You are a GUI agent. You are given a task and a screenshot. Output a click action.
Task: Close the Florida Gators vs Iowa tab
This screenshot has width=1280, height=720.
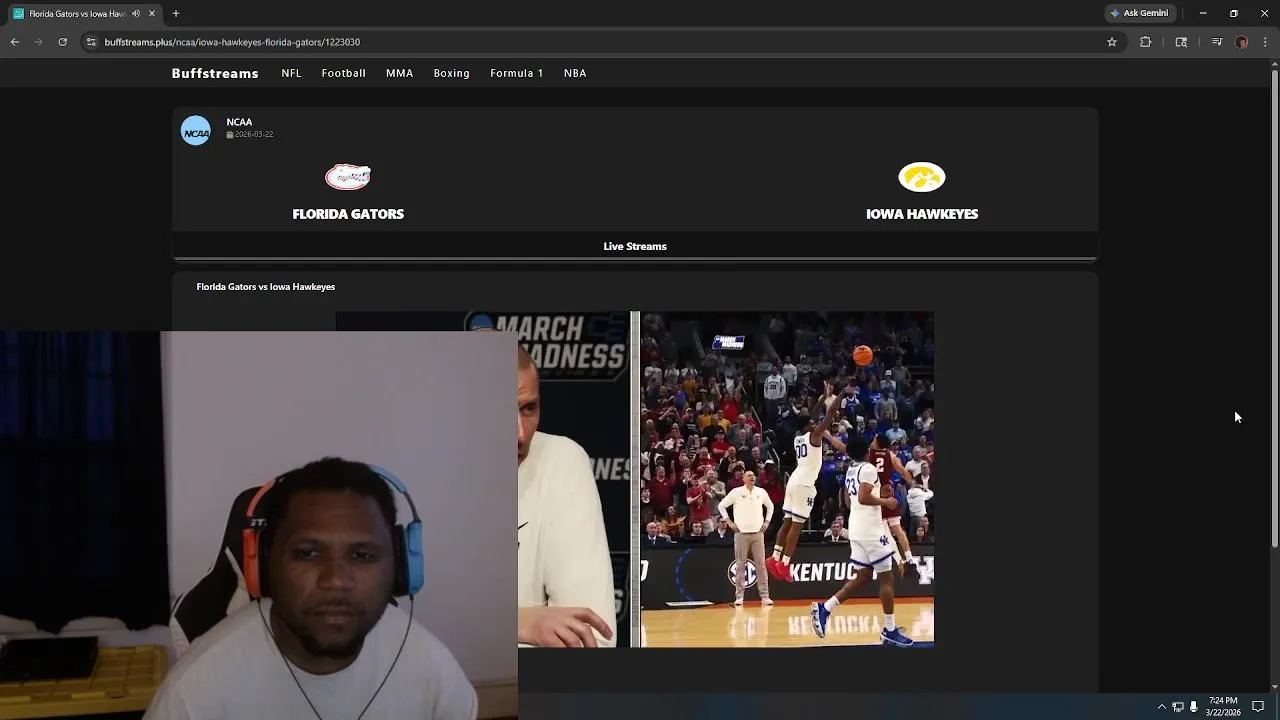[x=152, y=14]
